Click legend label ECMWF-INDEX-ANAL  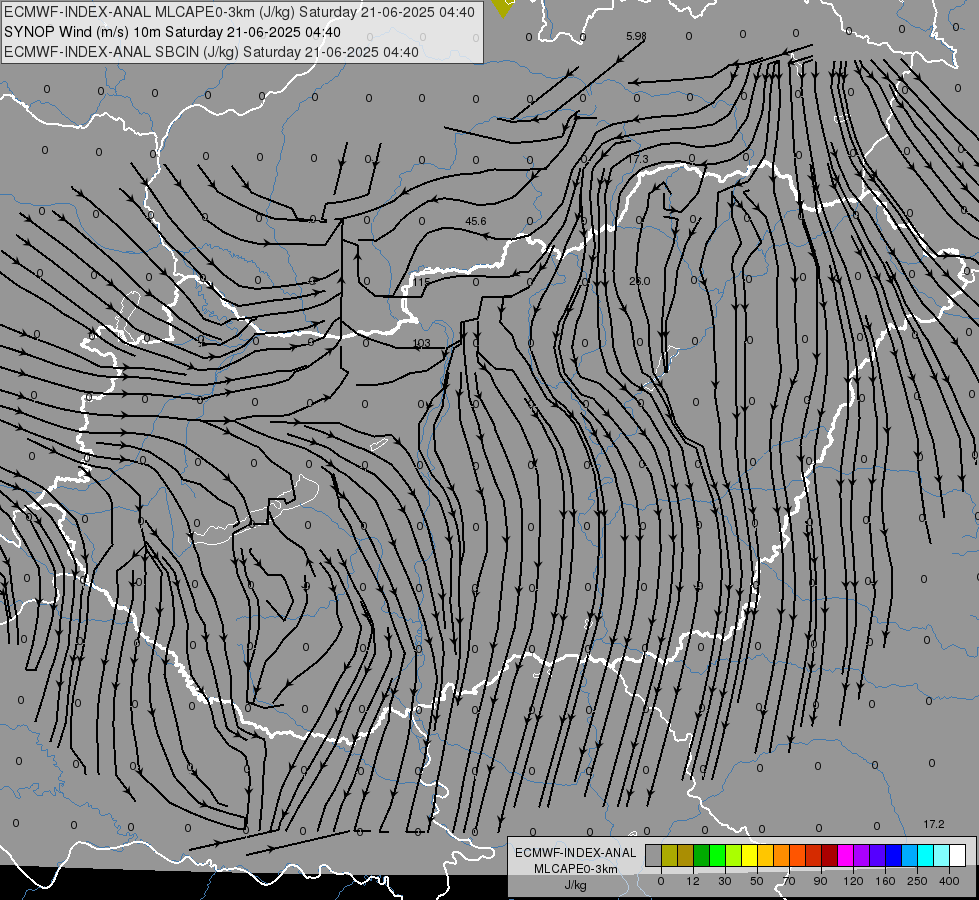(x=576, y=853)
